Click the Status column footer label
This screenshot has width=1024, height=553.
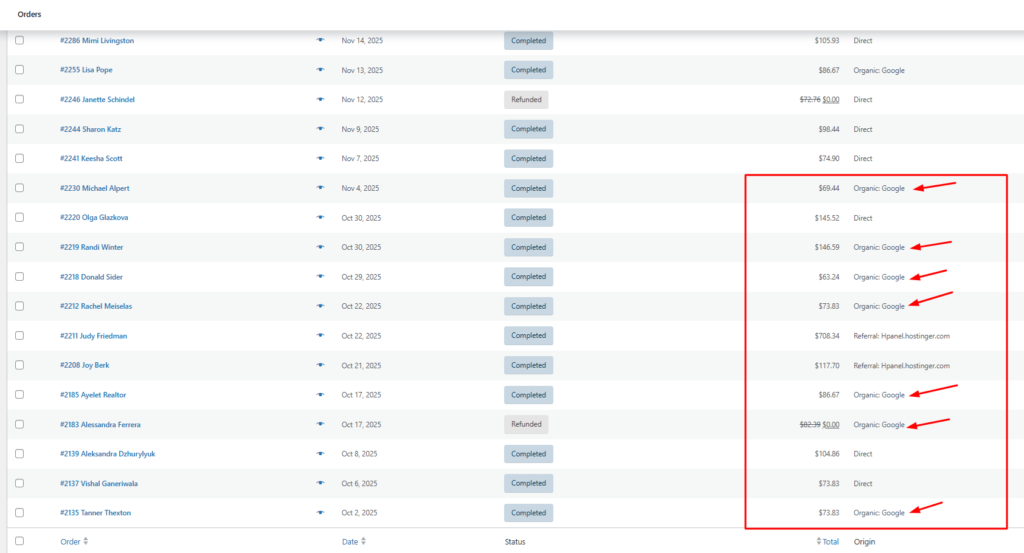[515, 541]
